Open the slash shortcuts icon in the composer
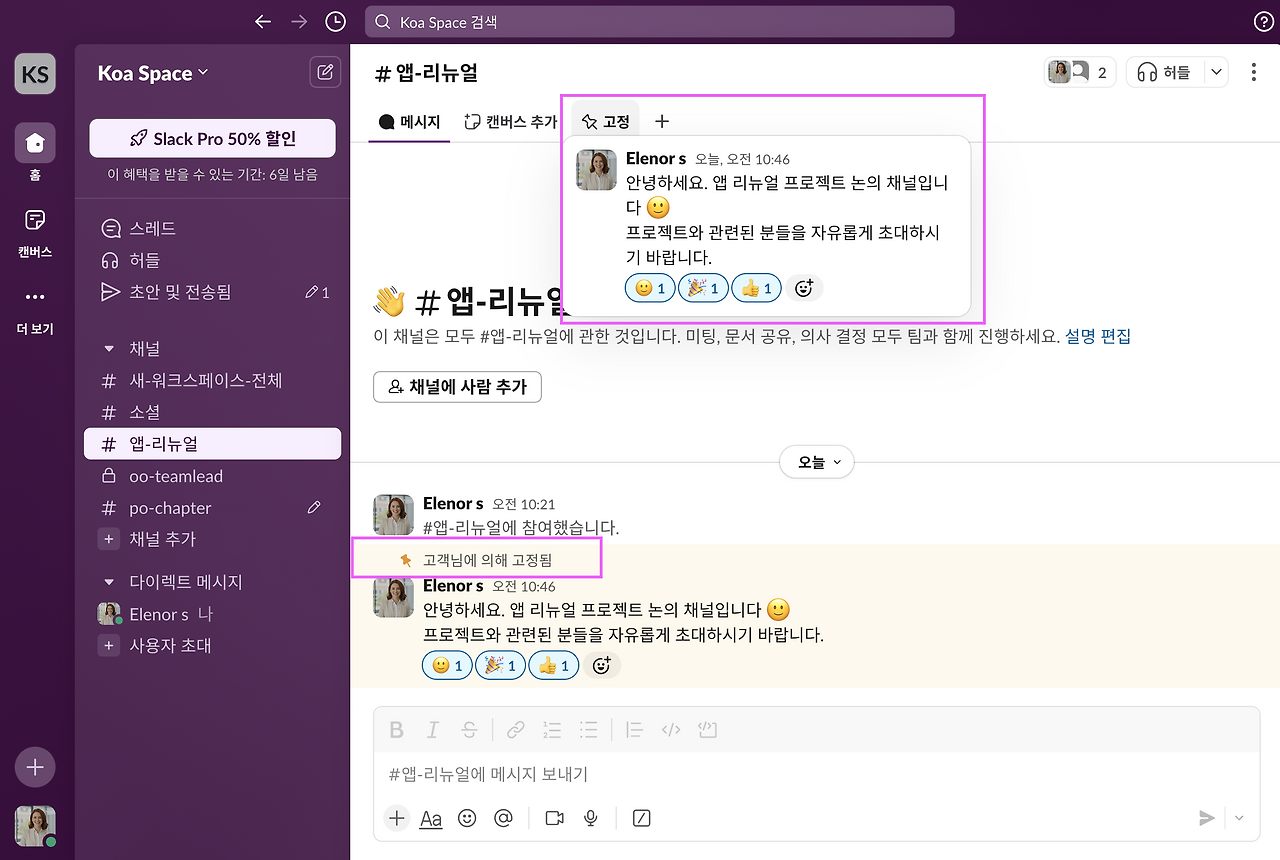 pos(640,818)
